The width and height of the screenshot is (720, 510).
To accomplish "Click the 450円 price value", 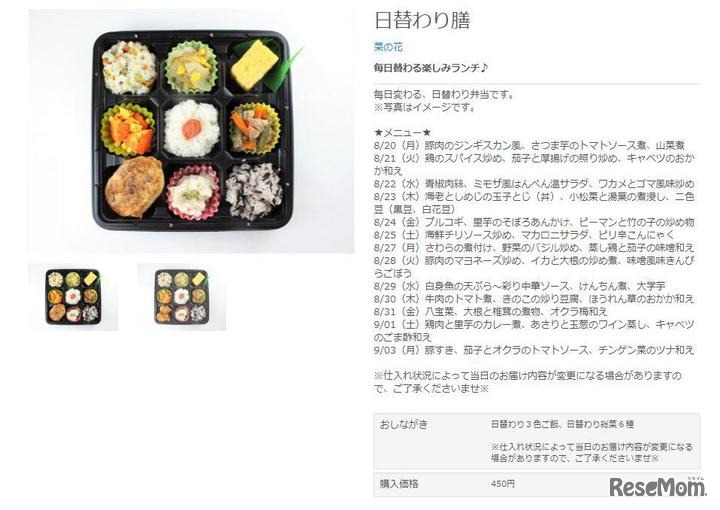I will click(x=503, y=484).
